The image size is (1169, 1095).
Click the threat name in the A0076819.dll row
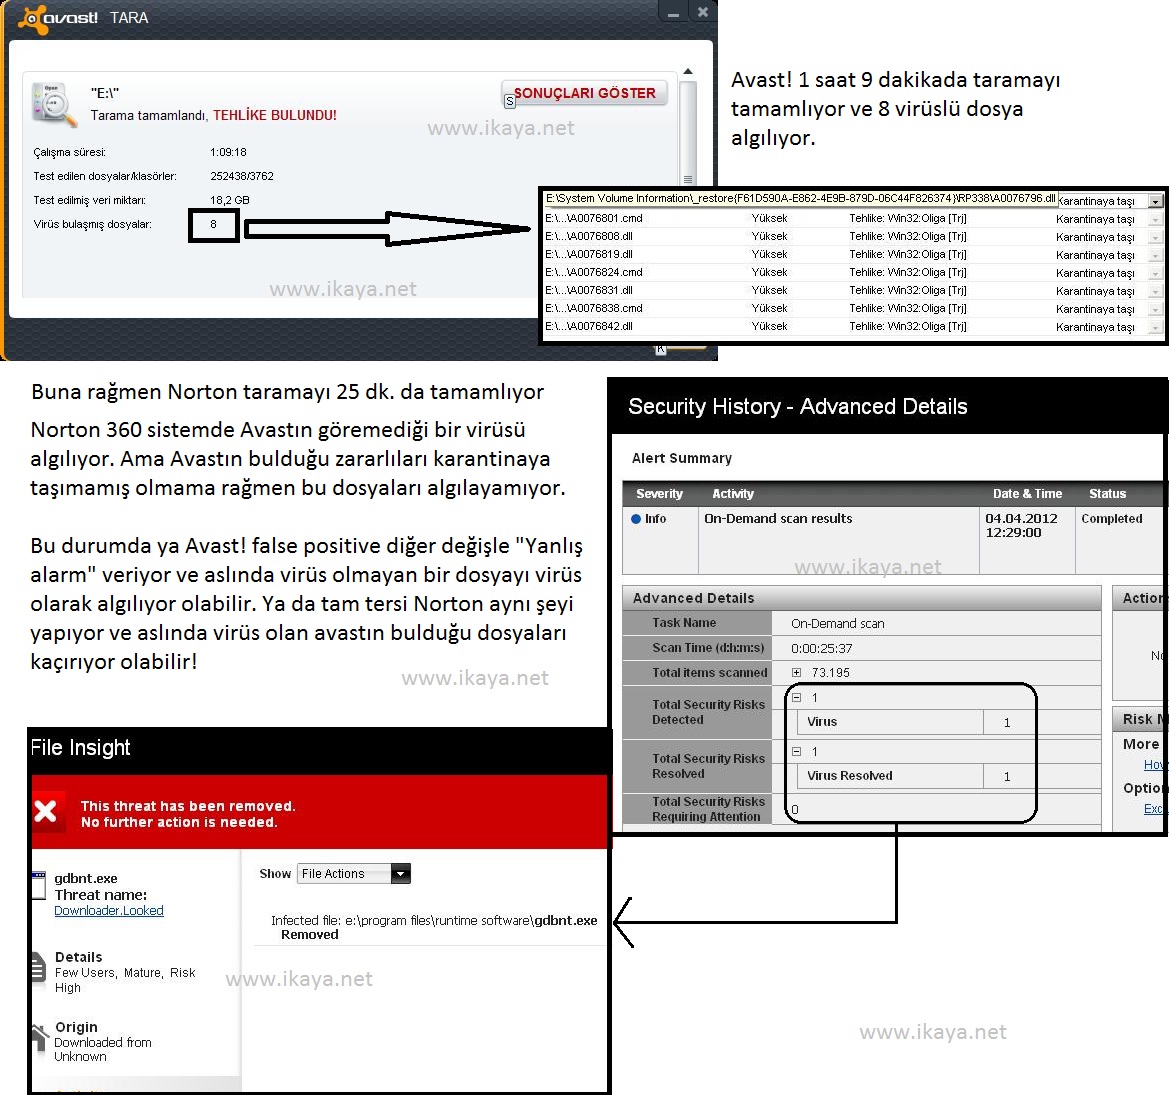point(907,254)
